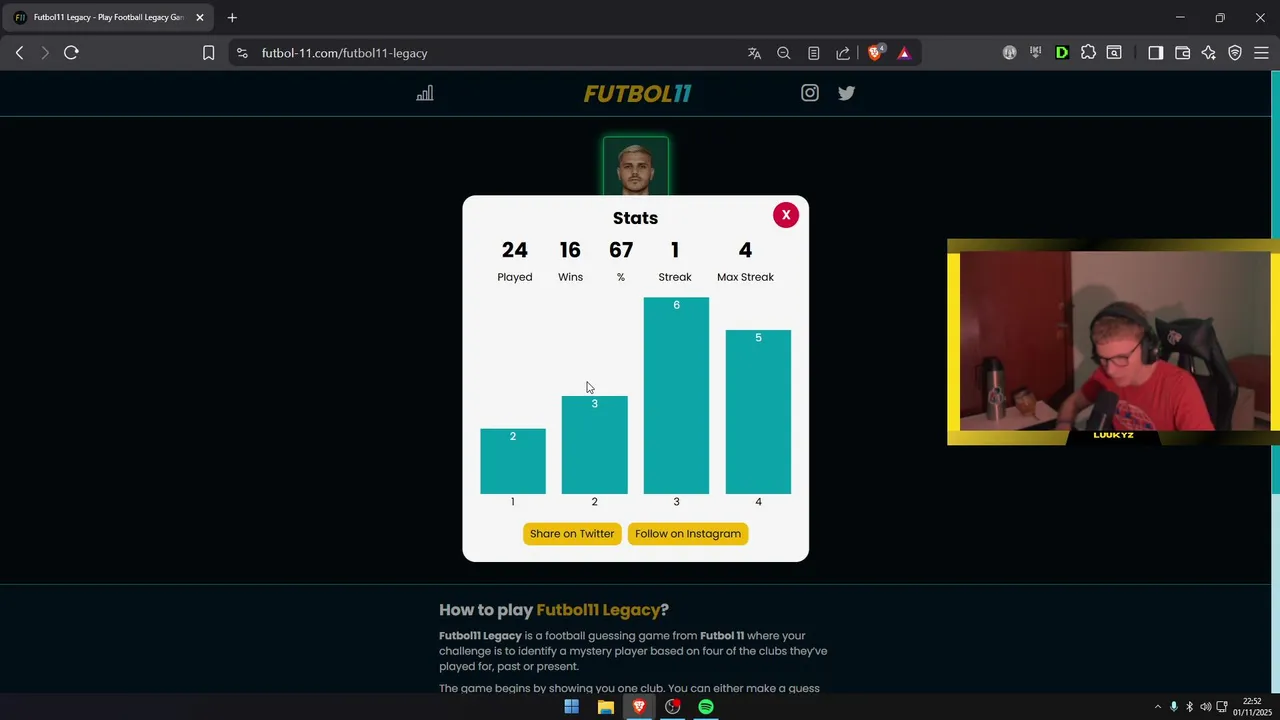Click the bar for guess 1
Screen dimensions: 1280x720
coord(513,461)
